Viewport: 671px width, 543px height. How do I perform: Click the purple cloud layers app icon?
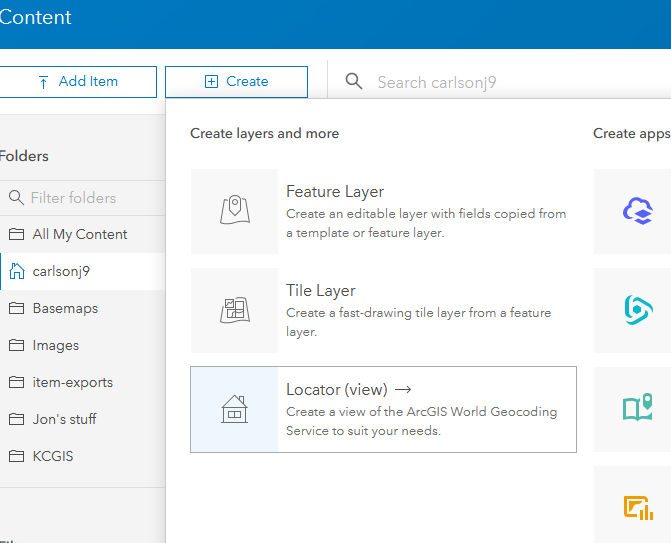tap(637, 211)
